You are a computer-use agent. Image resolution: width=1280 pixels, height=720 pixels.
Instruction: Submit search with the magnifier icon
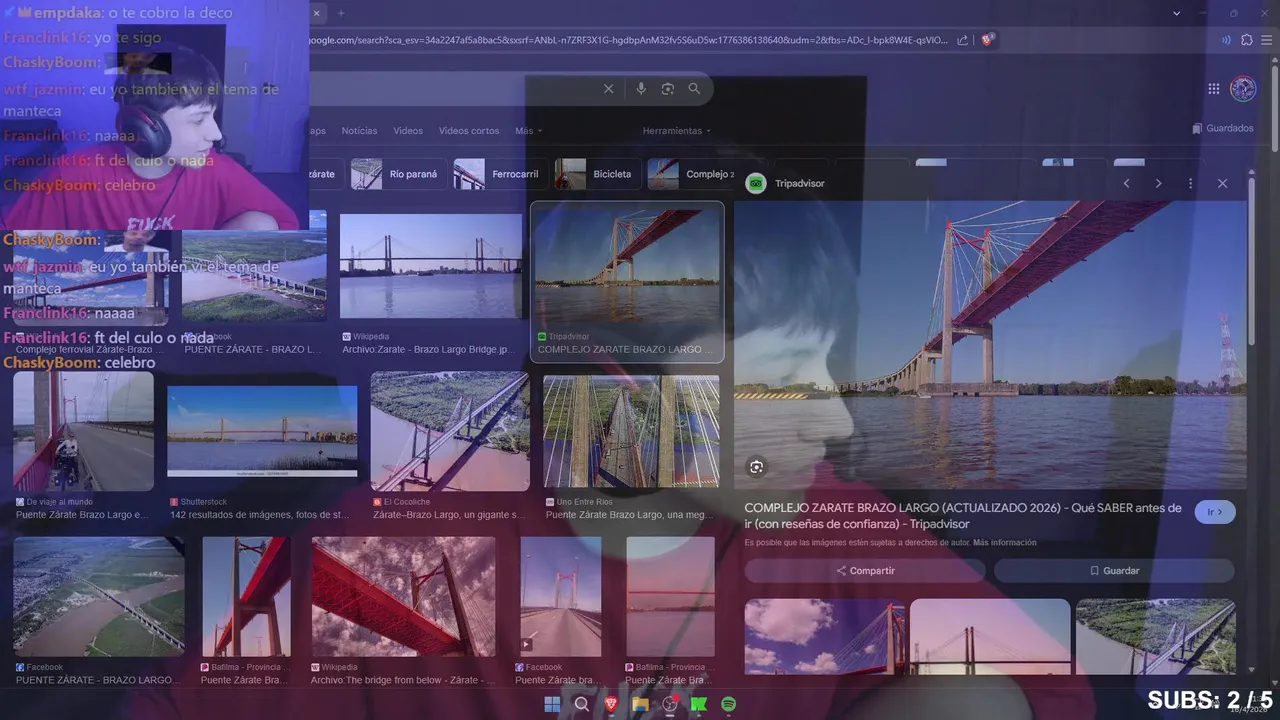694,89
